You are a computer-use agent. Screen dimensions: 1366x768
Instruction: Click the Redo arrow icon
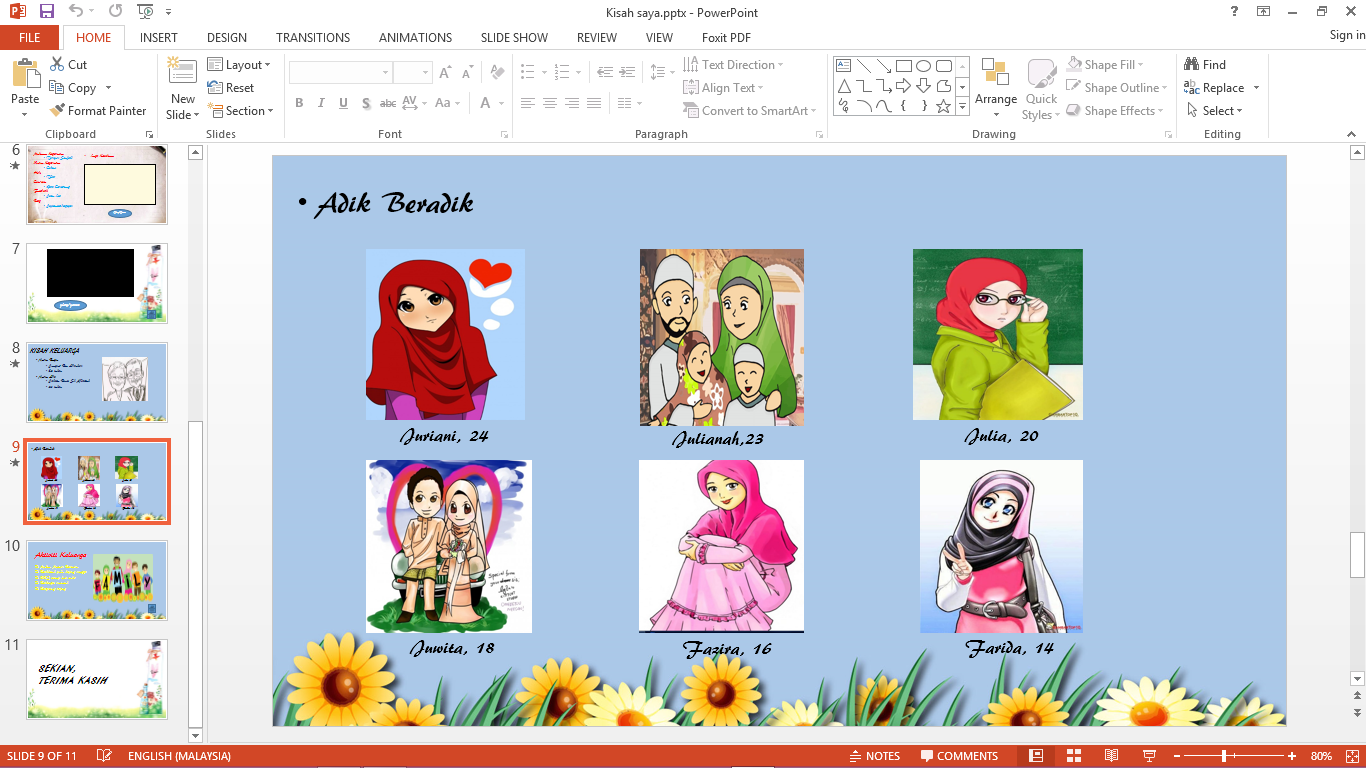[115, 12]
